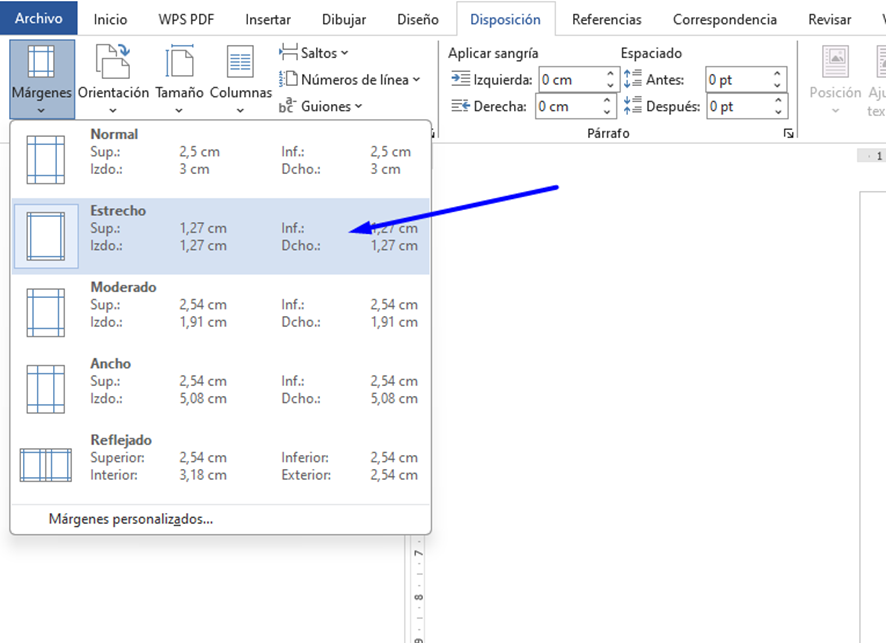The image size is (886, 643).
Task: Select the Ancho margin preset
Action: click(45, 389)
